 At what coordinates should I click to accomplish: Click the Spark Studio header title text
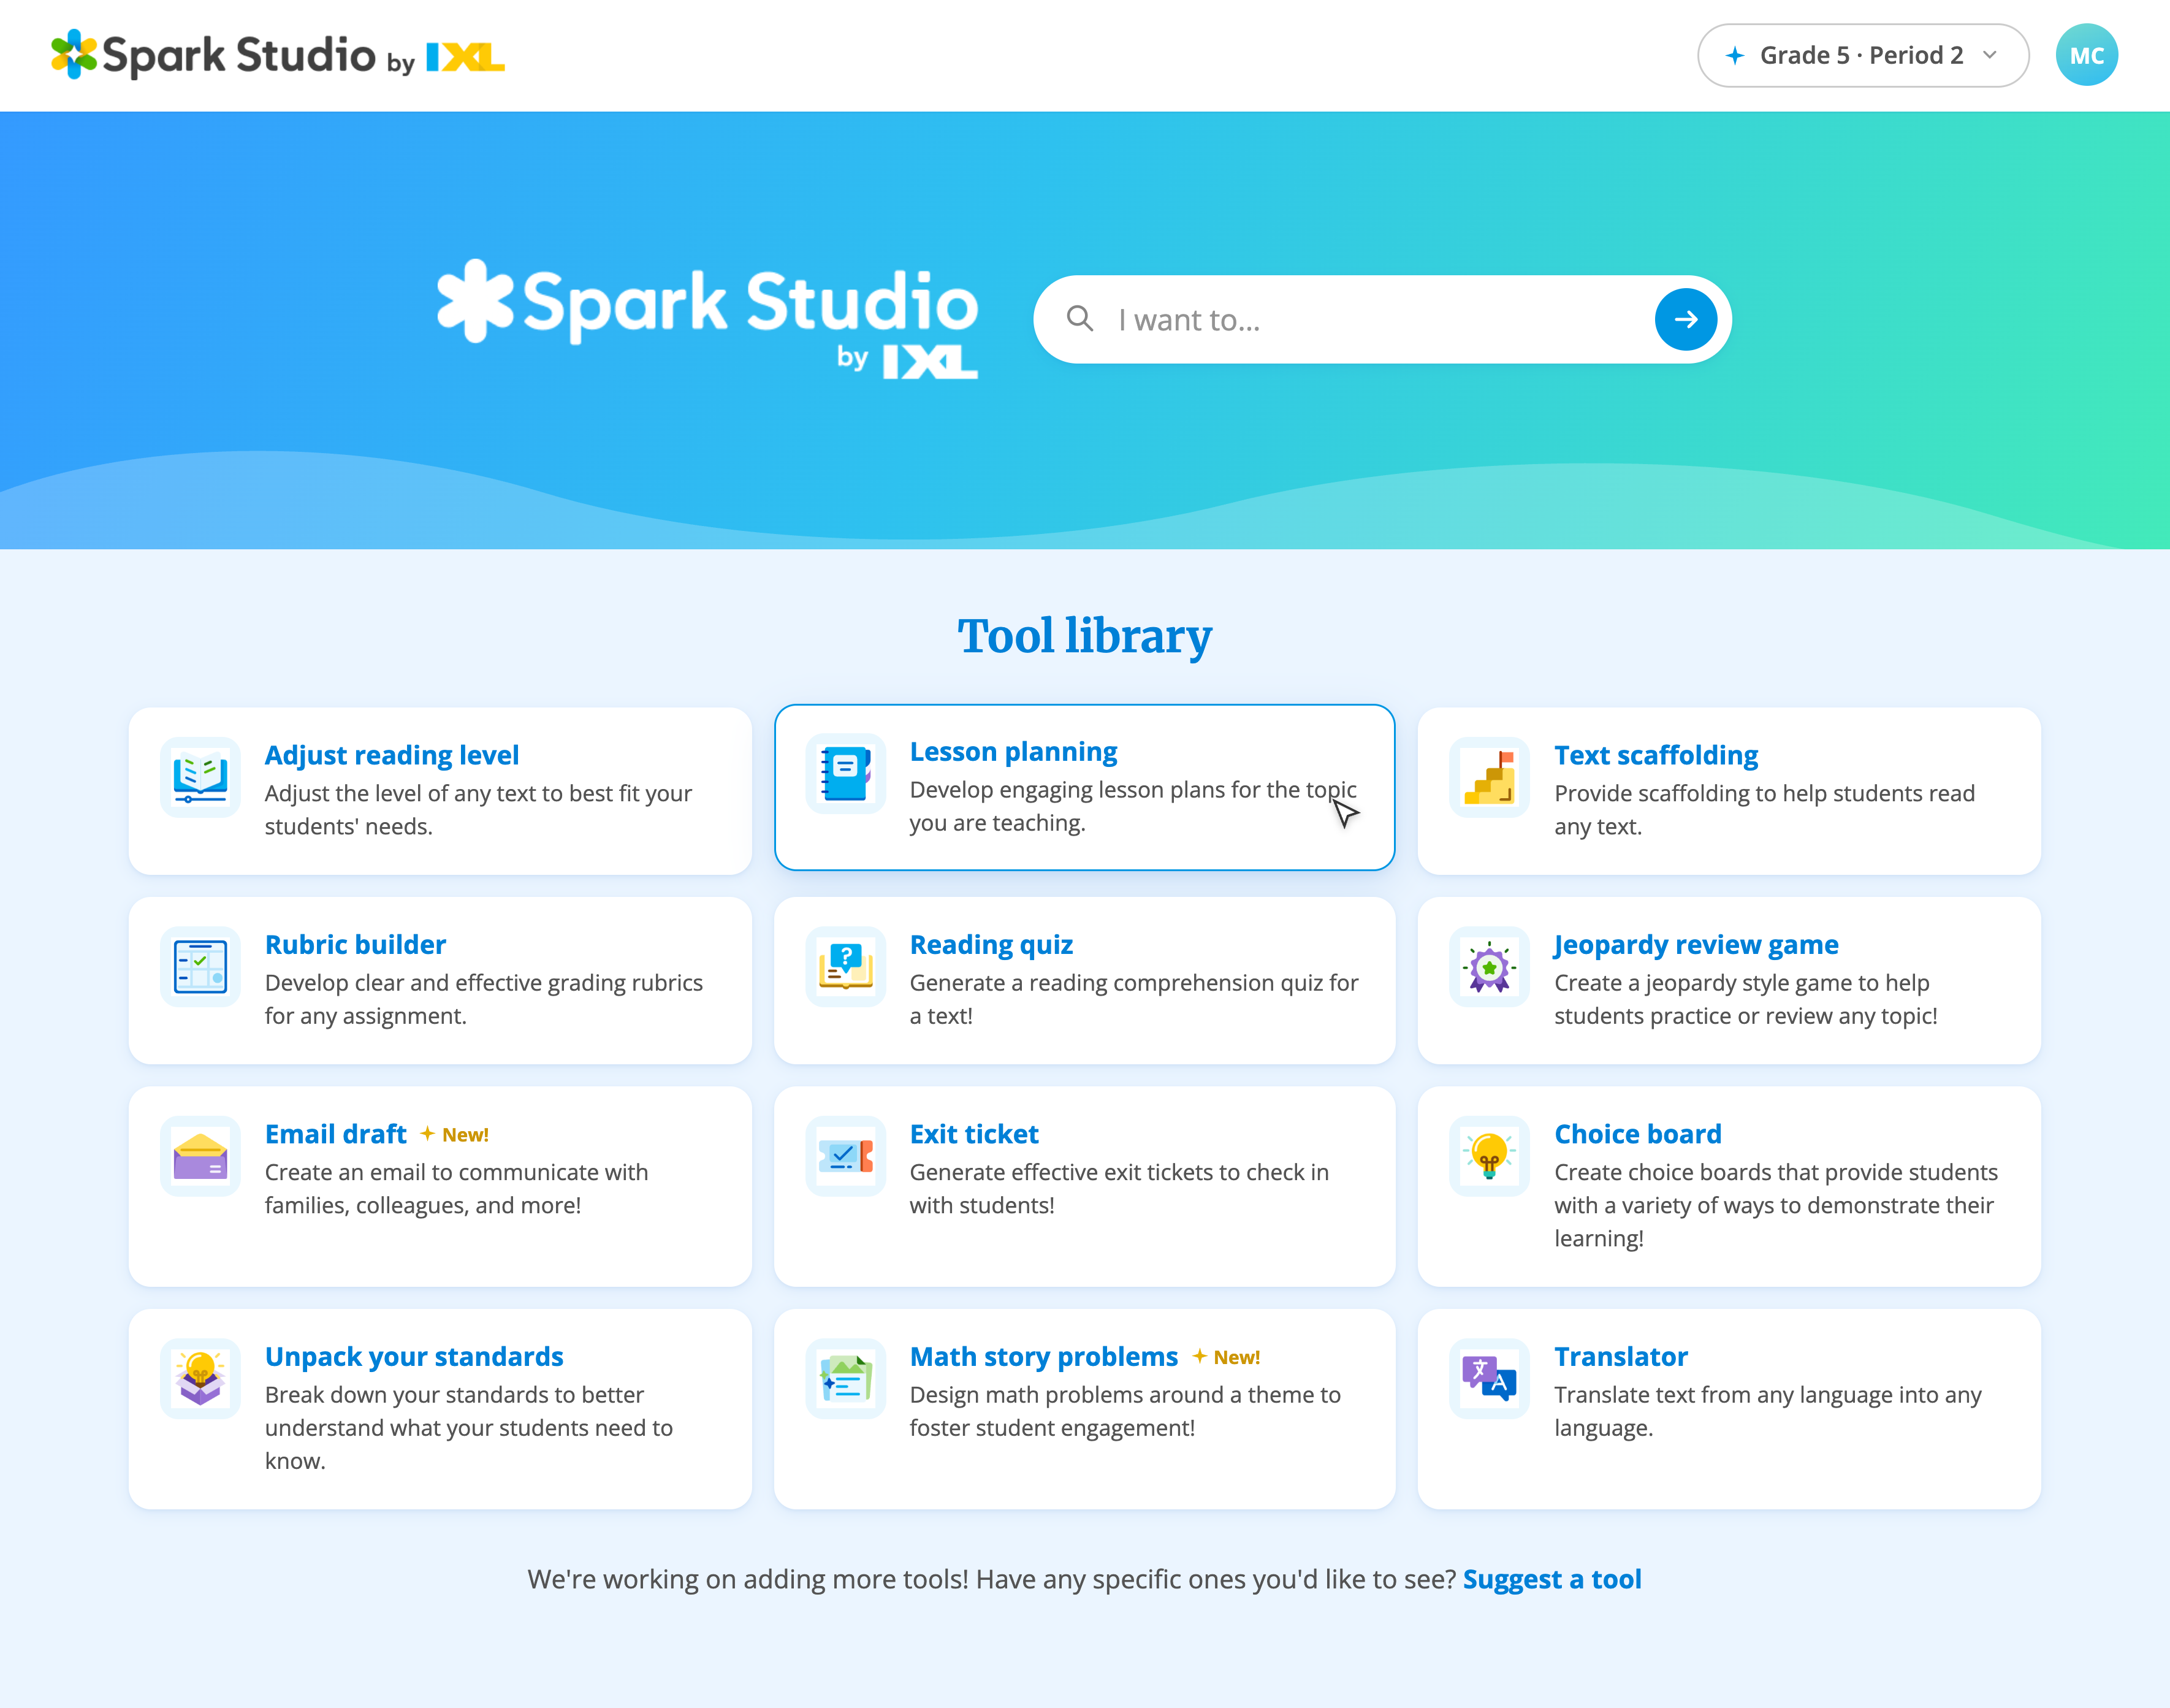(239, 56)
